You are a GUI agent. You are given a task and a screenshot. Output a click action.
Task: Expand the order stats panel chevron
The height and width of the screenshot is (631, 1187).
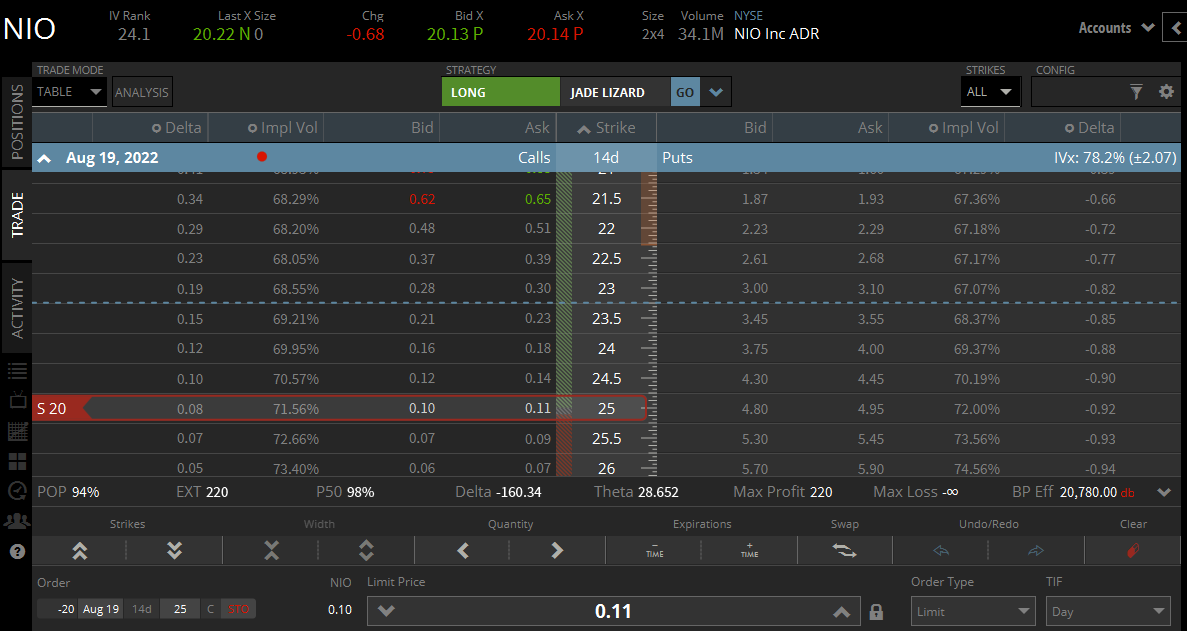pos(1164,493)
